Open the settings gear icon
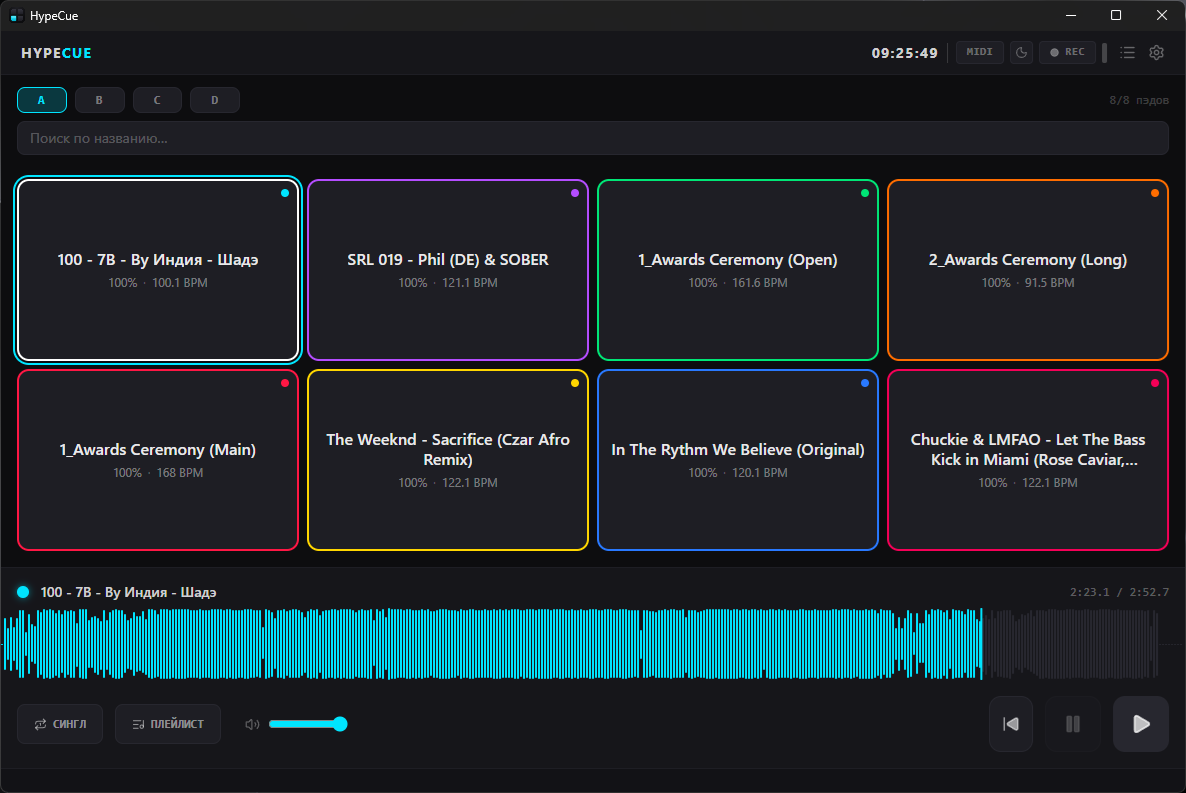This screenshot has width=1186, height=793. point(1156,52)
